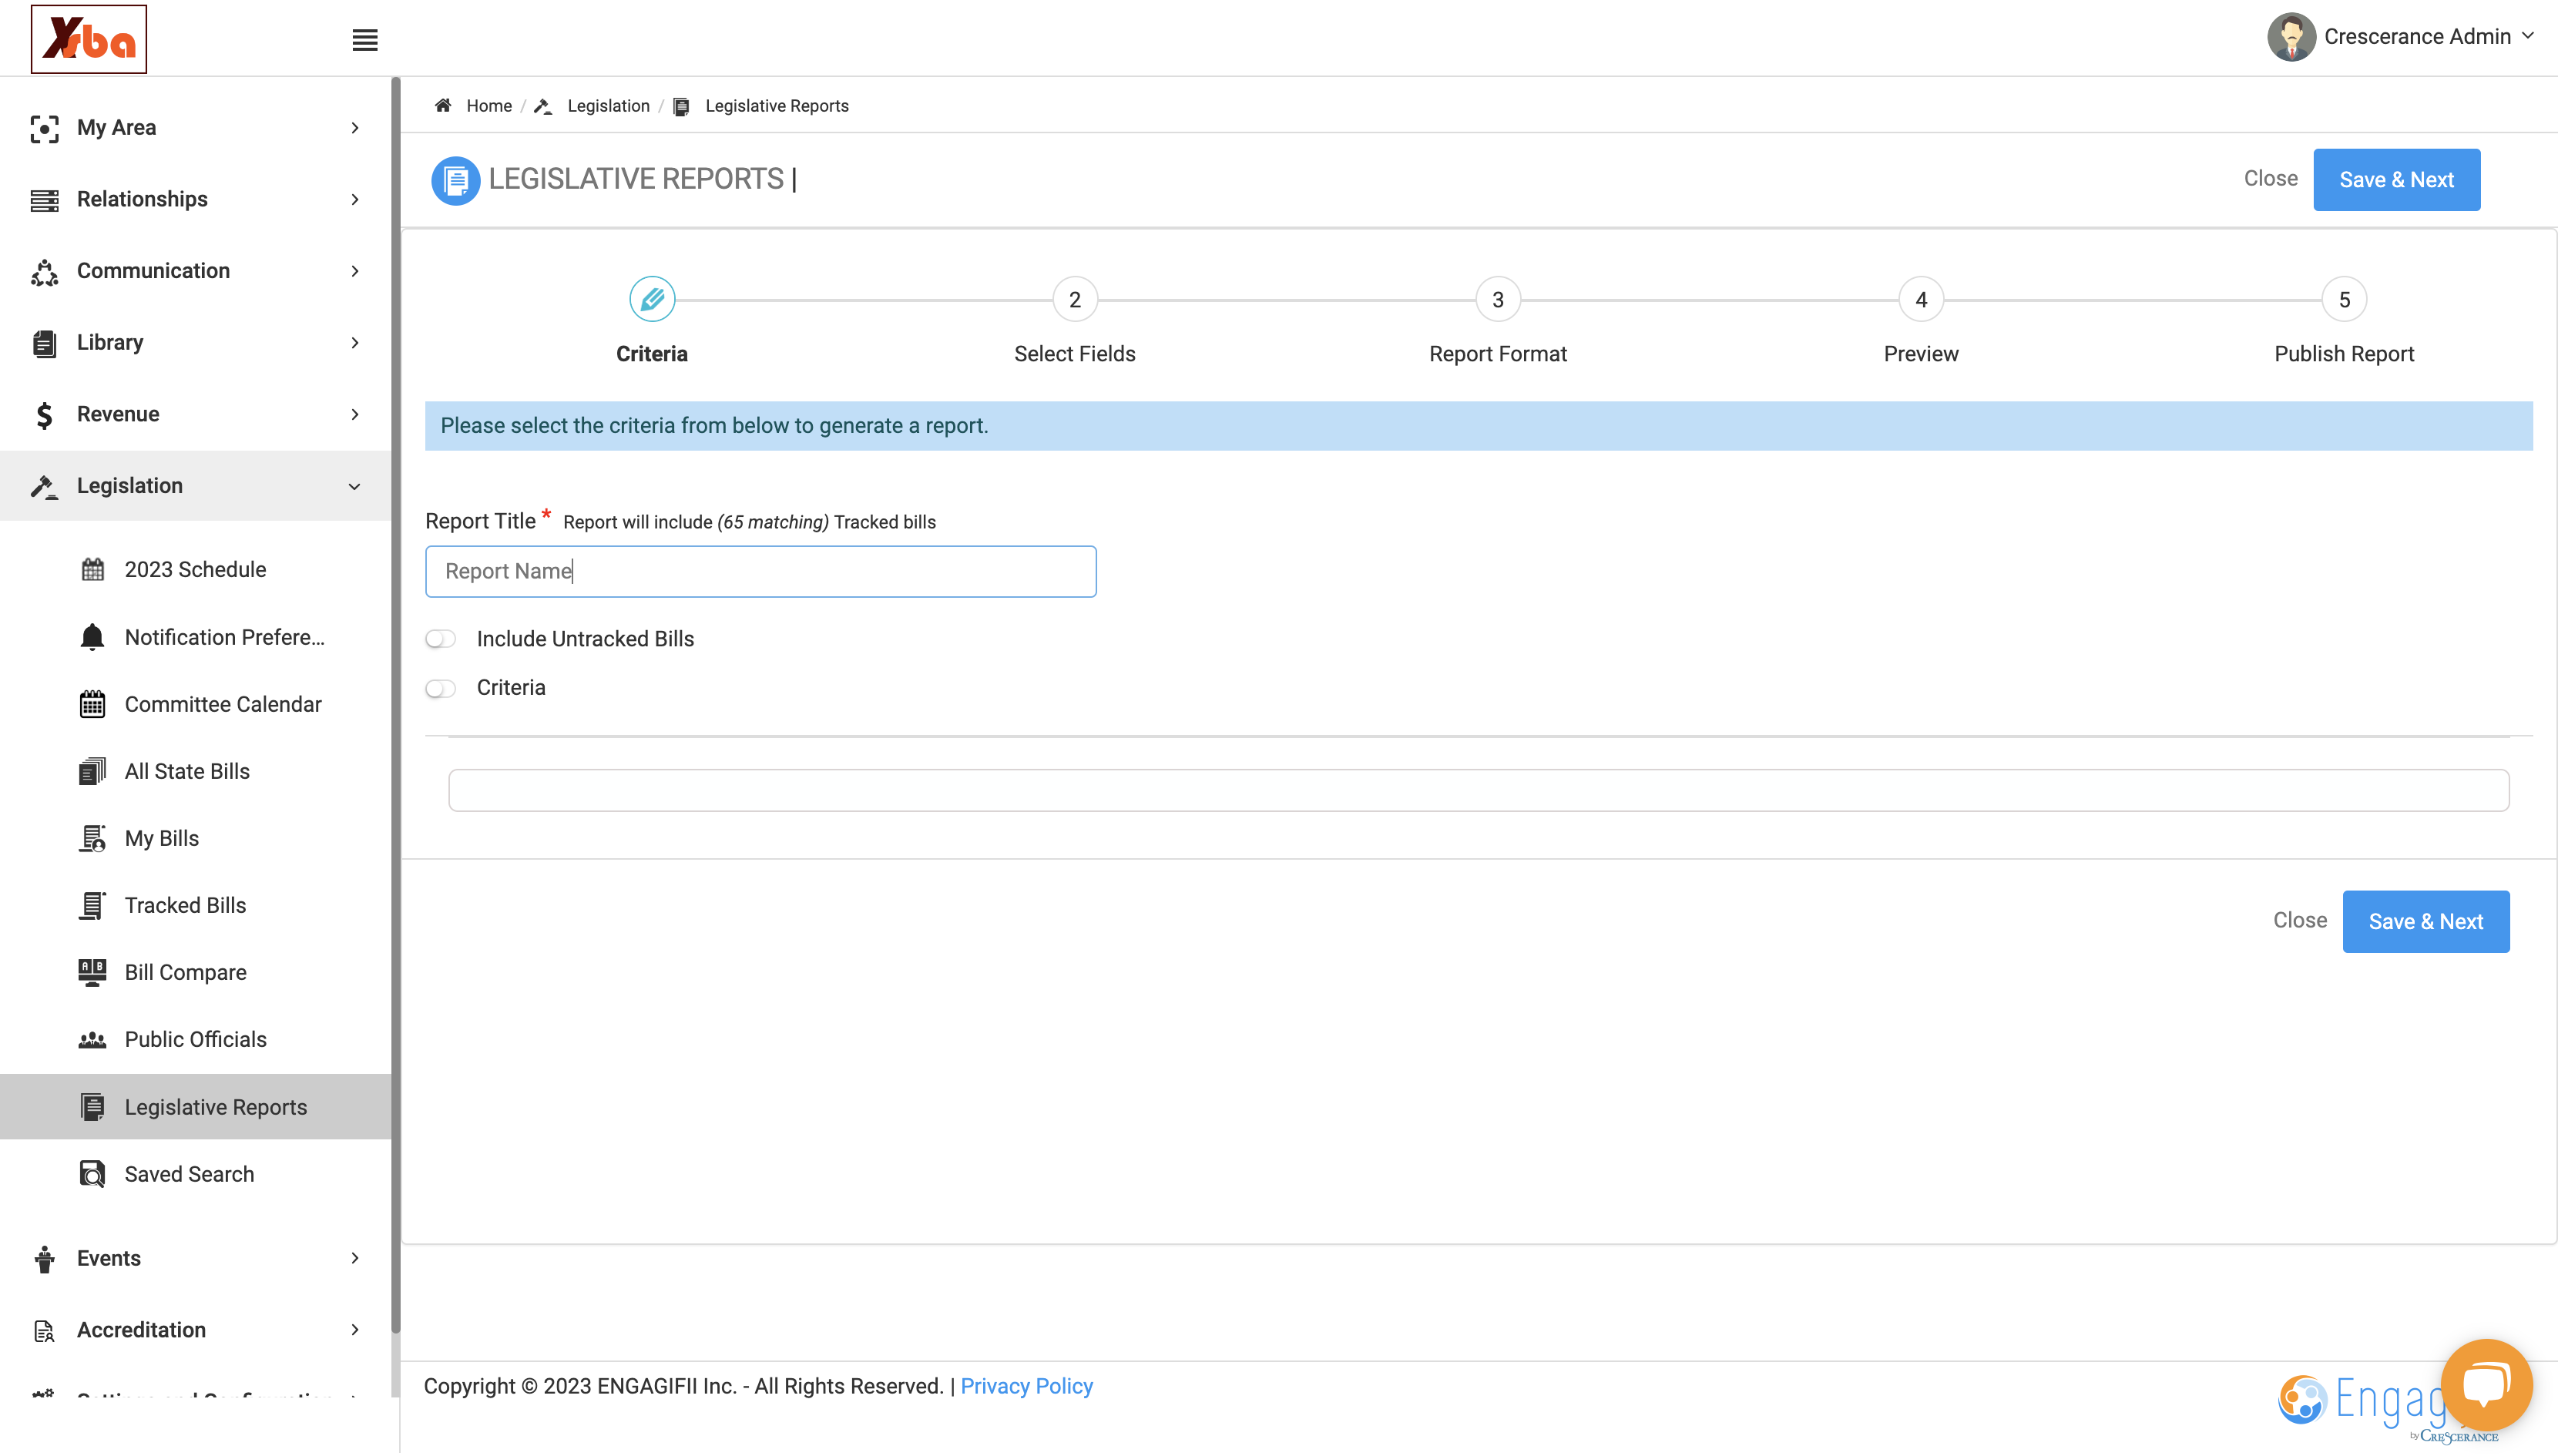Click the My Area sidebar icon
The width and height of the screenshot is (2558, 1456).
pyautogui.click(x=44, y=128)
